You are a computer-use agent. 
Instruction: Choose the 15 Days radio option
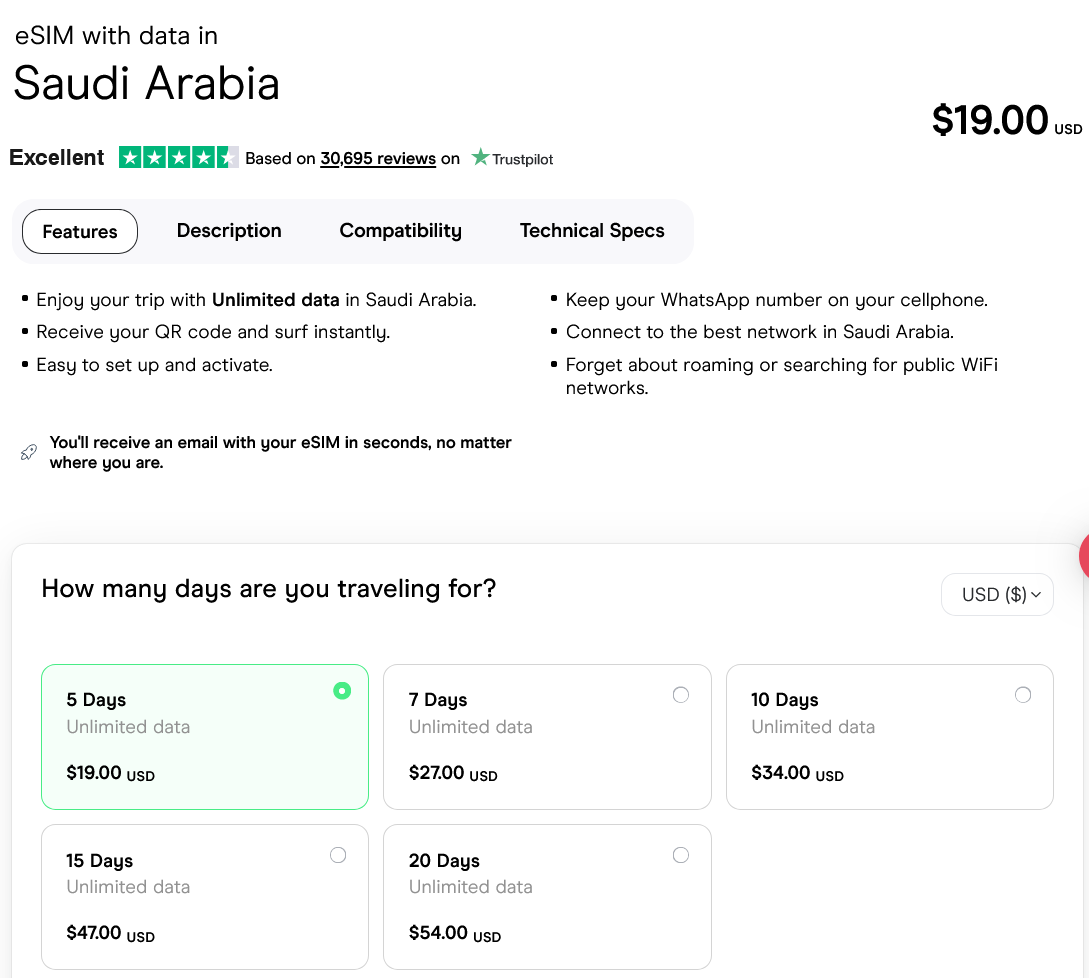tap(338, 855)
